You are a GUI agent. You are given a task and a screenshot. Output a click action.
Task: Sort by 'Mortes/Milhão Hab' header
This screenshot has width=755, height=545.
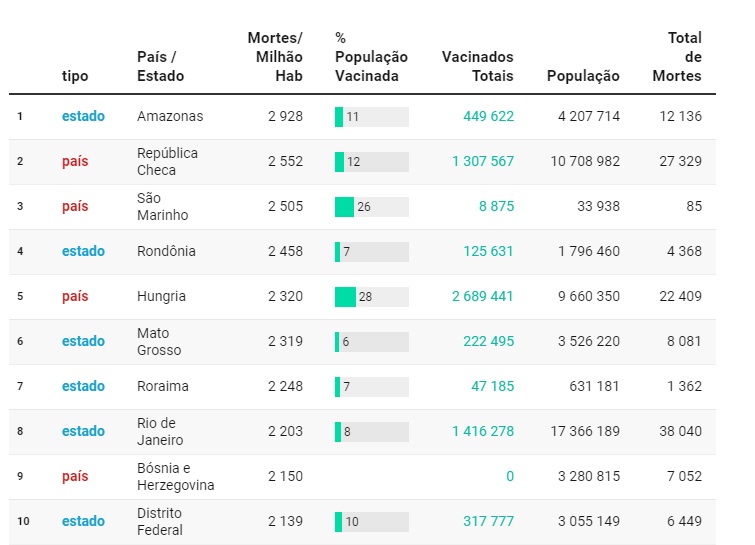275,57
